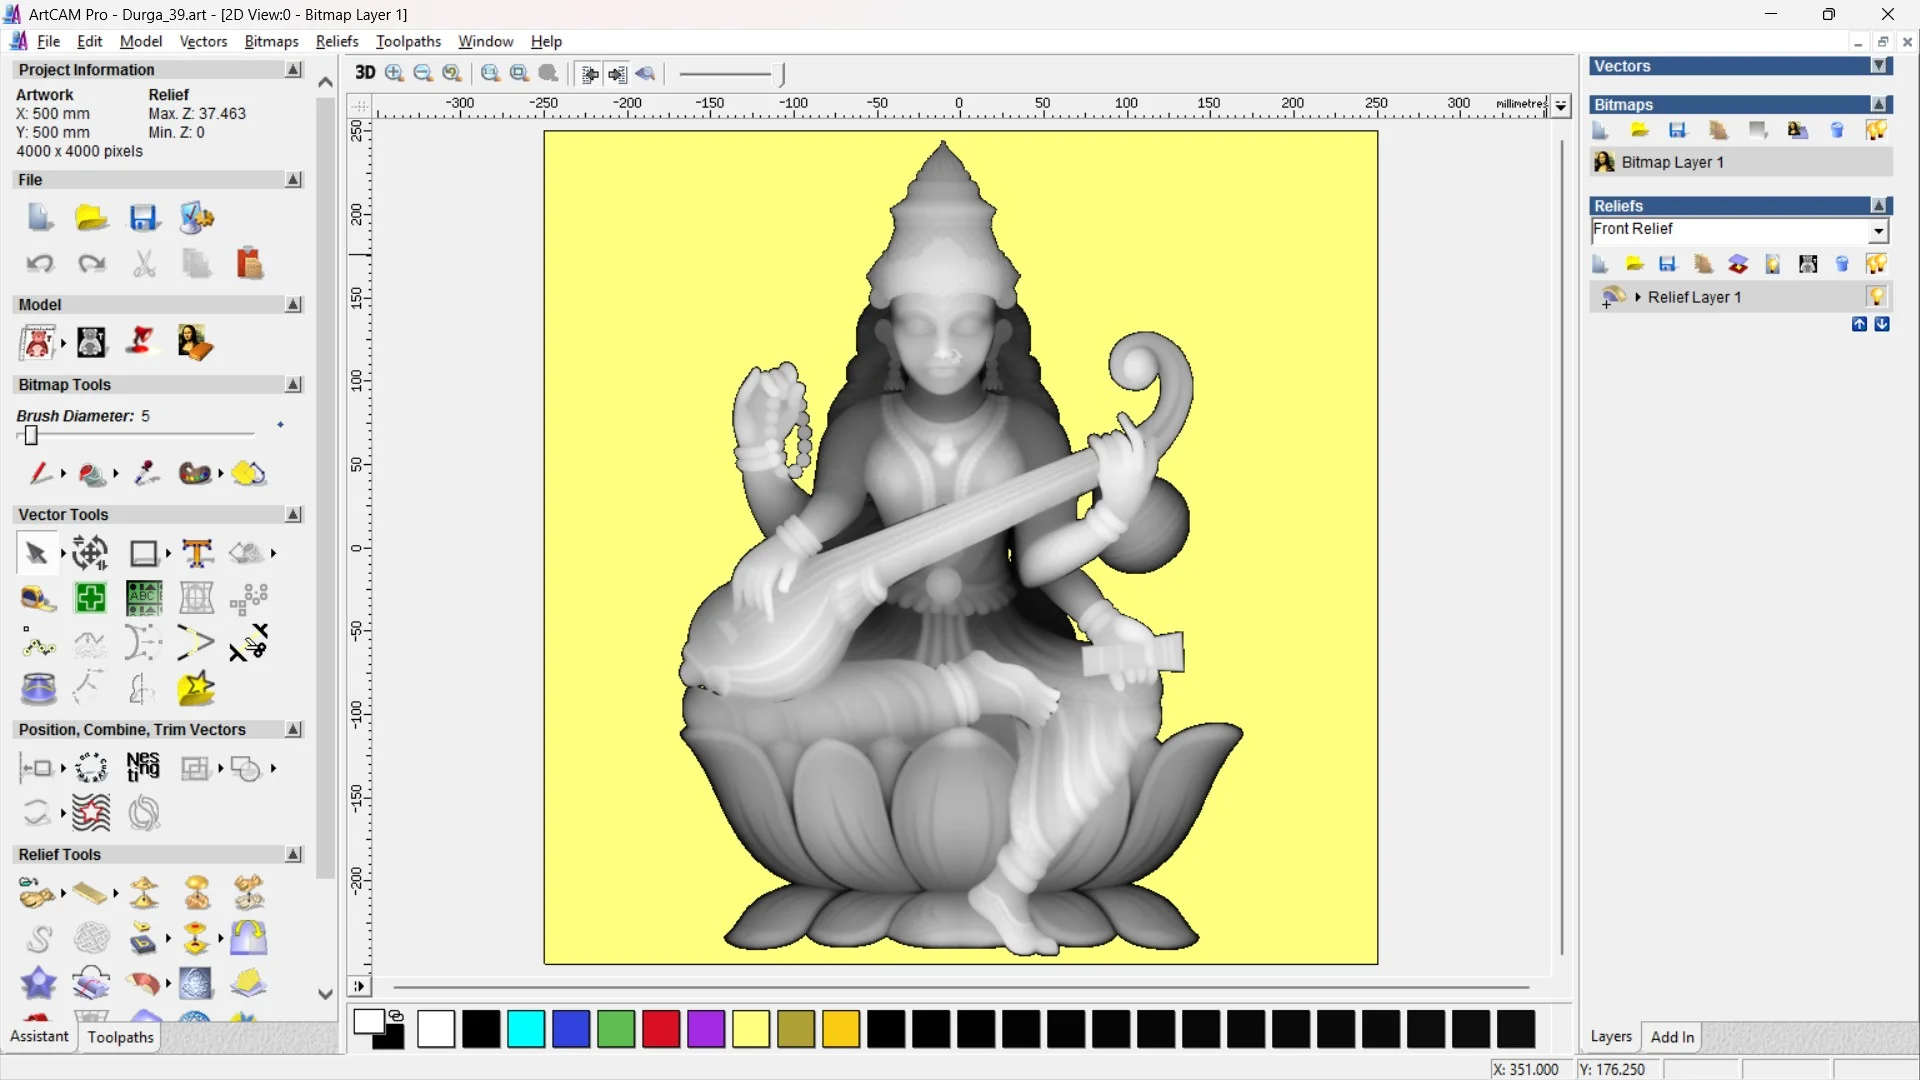
Task: Select the Paint brush bitmap tool
Action: click(39, 473)
